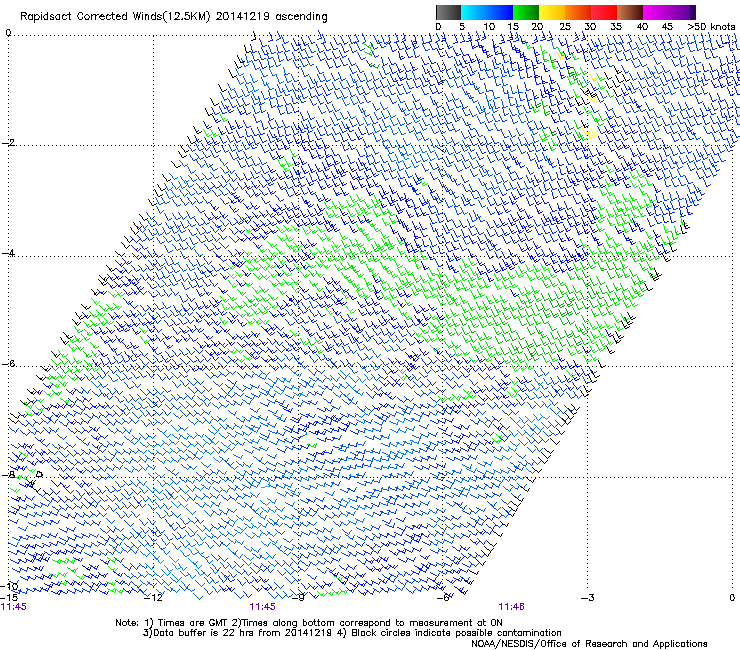Pick the dark purple 45-50 knots legend segment
740x650 pixels.
(682, 12)
